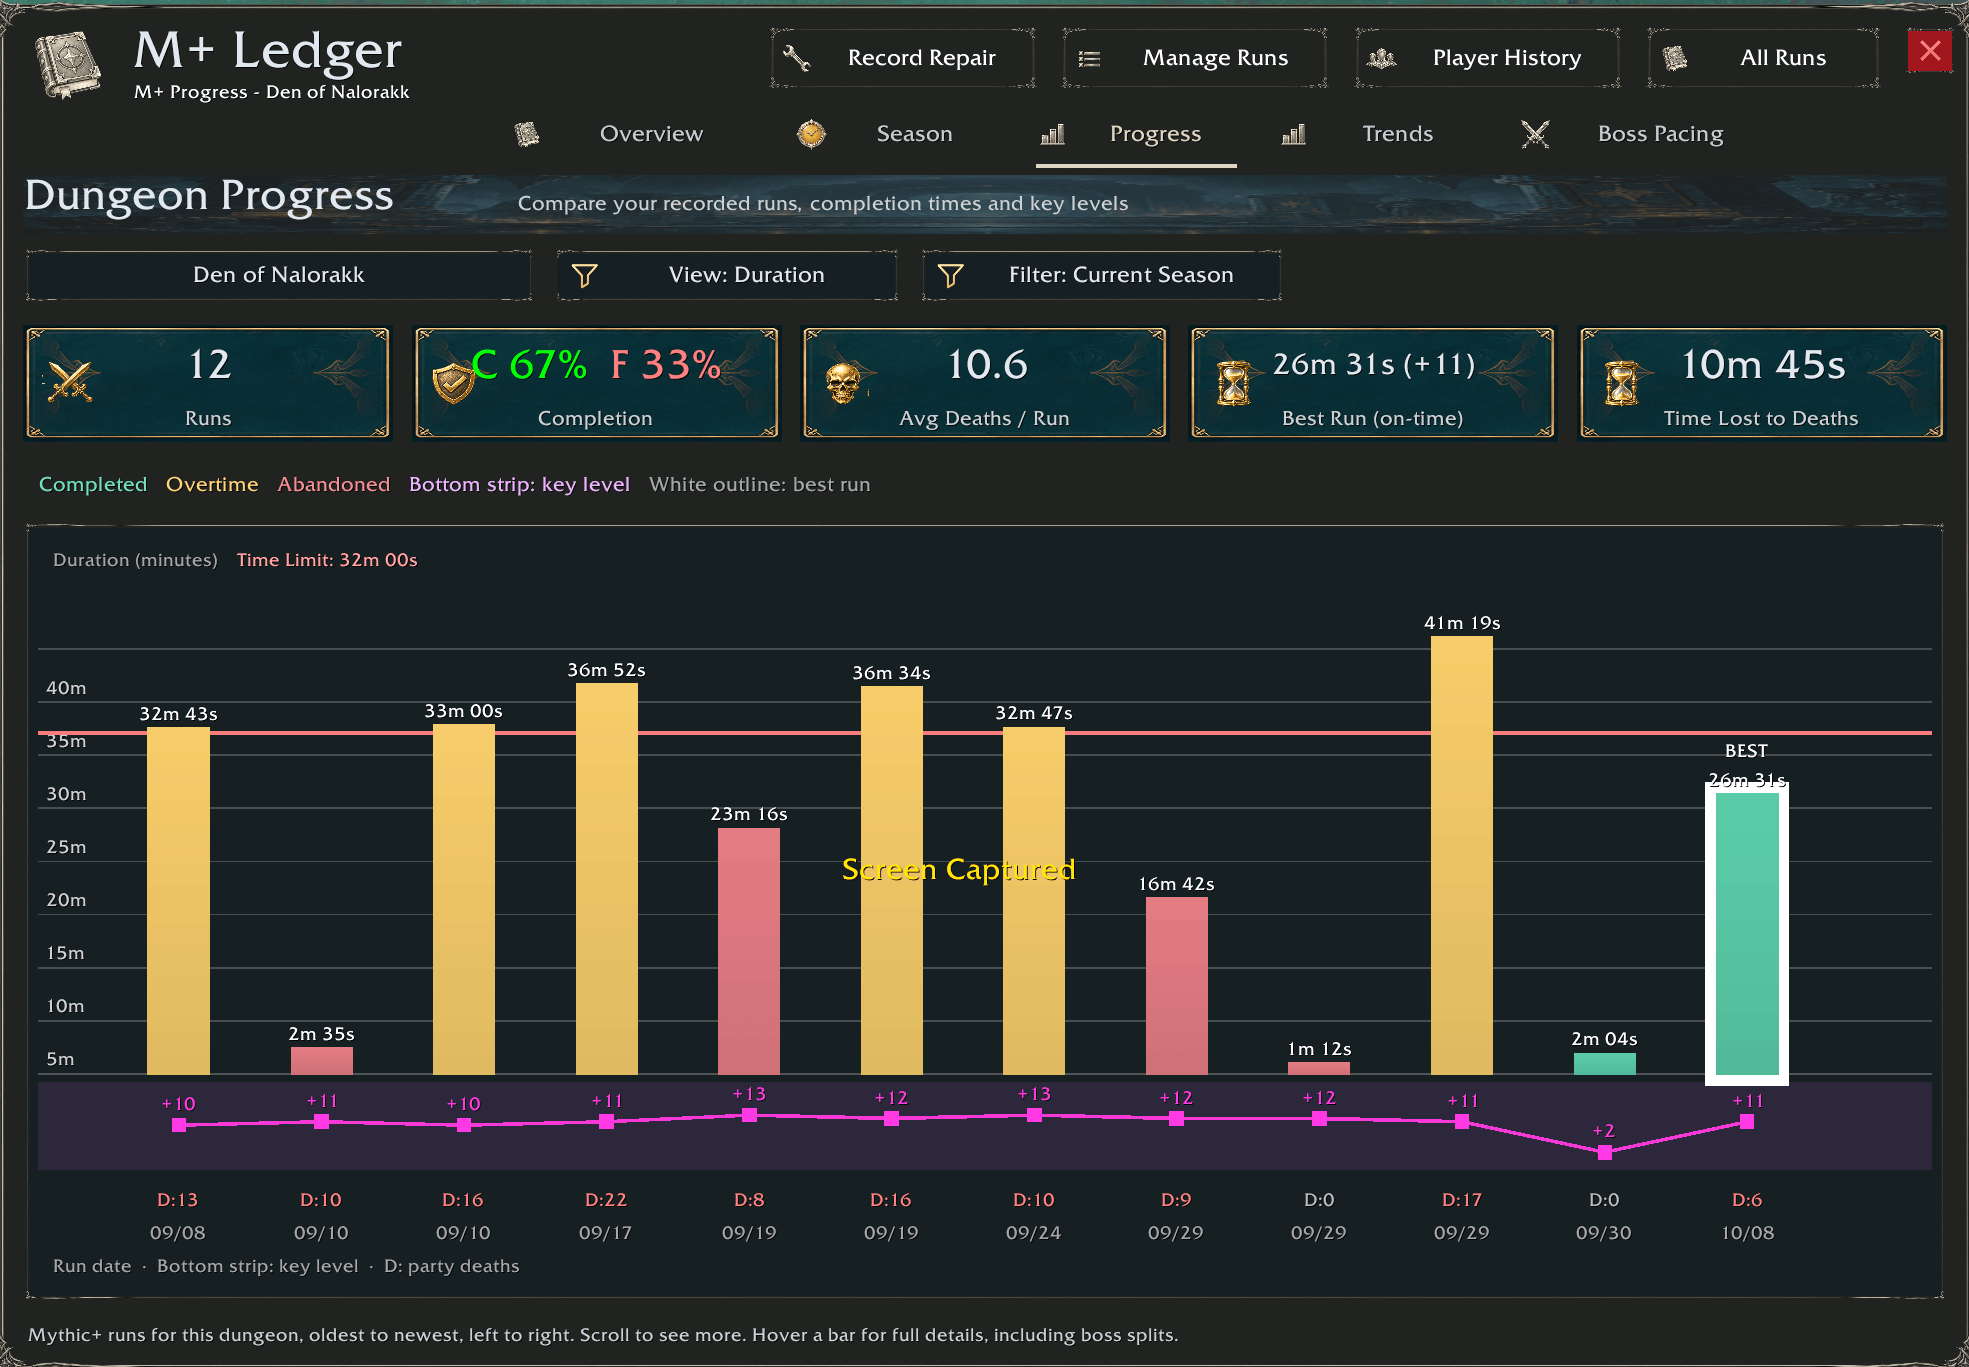Click the hourglass icon on Best Run card
The height and width of the screenshot is (1367, 1969).
(x=1234, y=383)
